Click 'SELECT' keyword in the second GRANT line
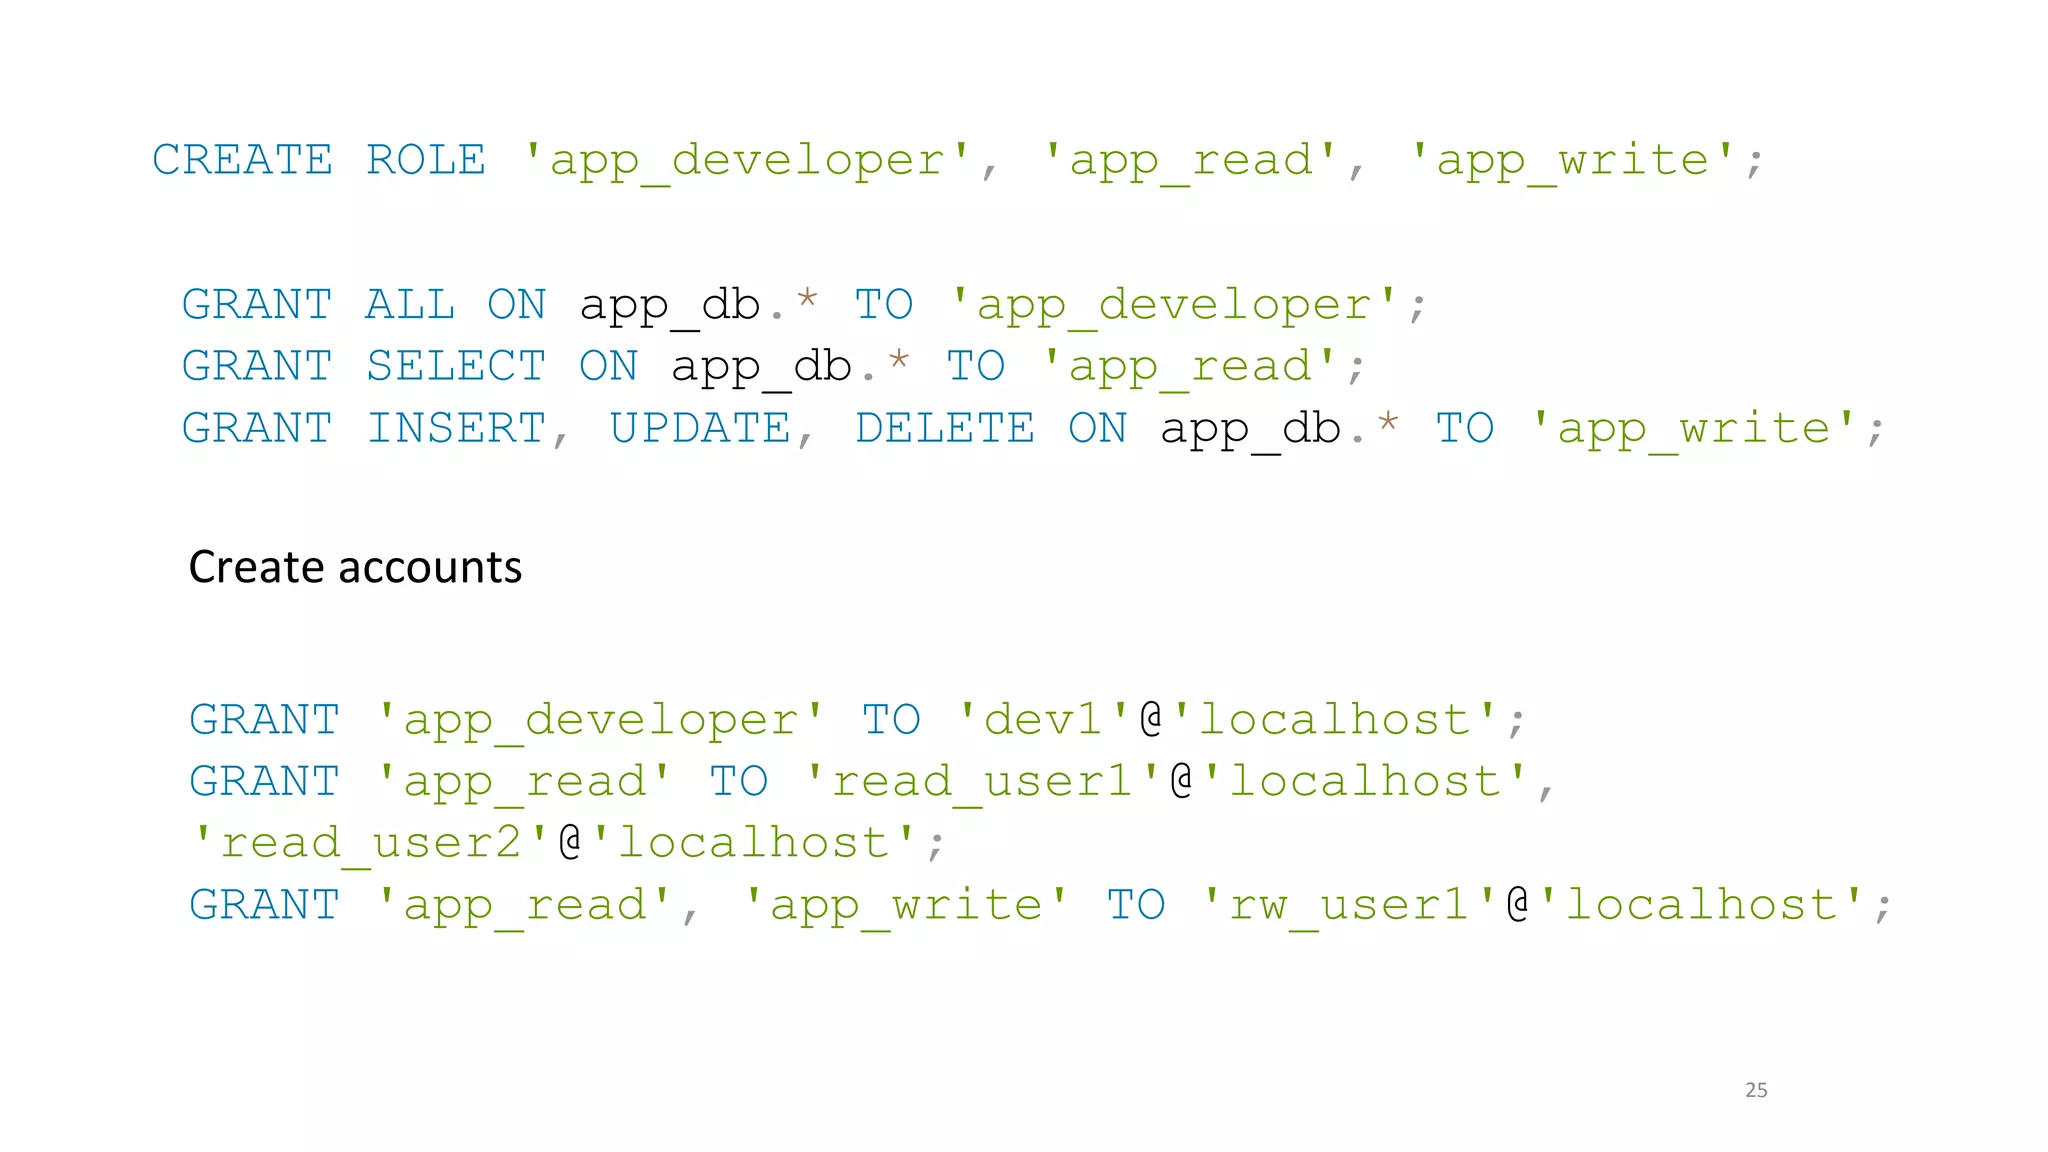Viewport: 2048px width, 1152px height. tap(456, 366)
